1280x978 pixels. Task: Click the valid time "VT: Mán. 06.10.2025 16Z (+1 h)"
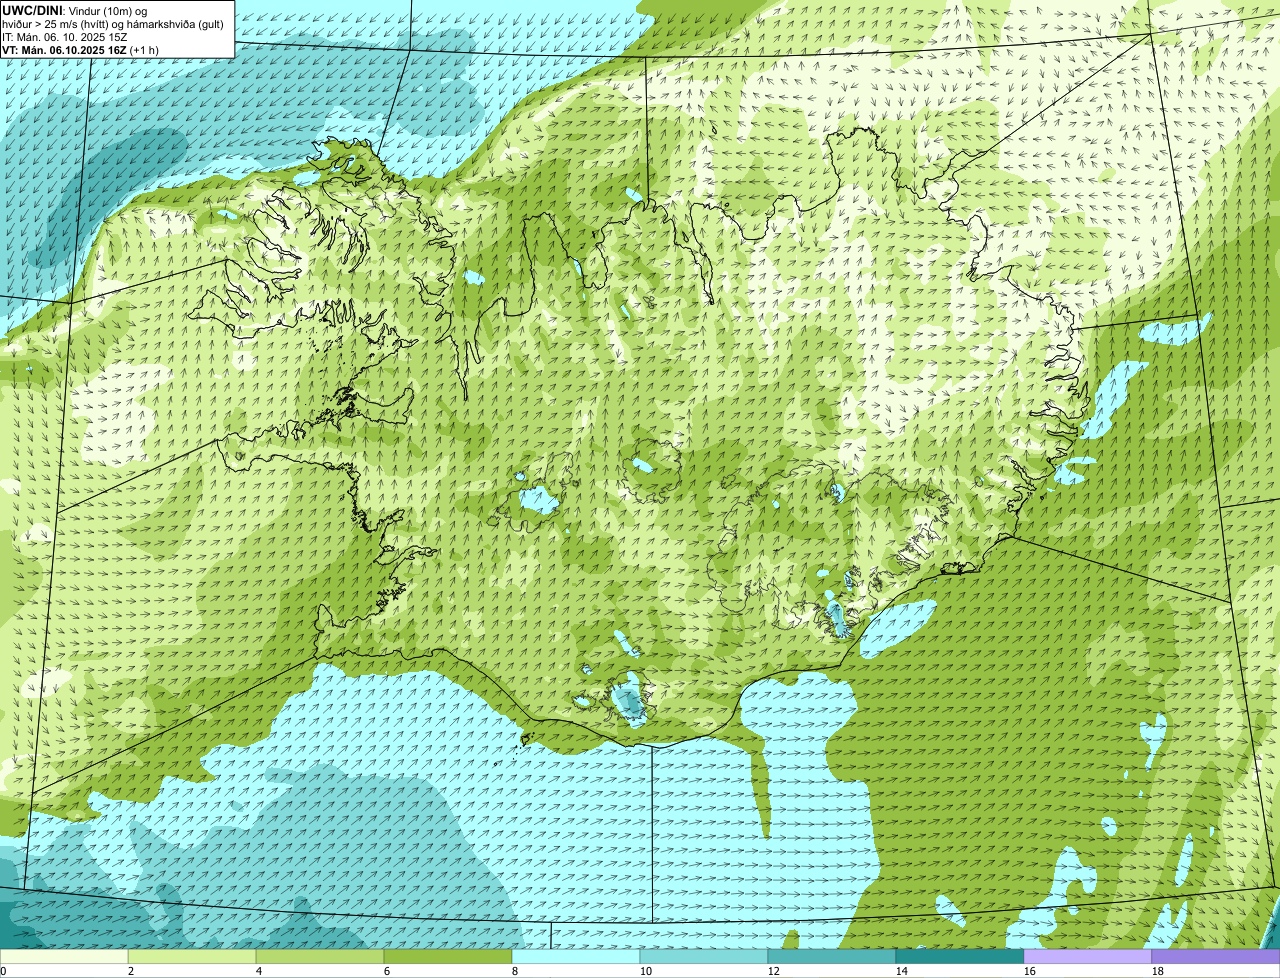(x=80, y=49)
